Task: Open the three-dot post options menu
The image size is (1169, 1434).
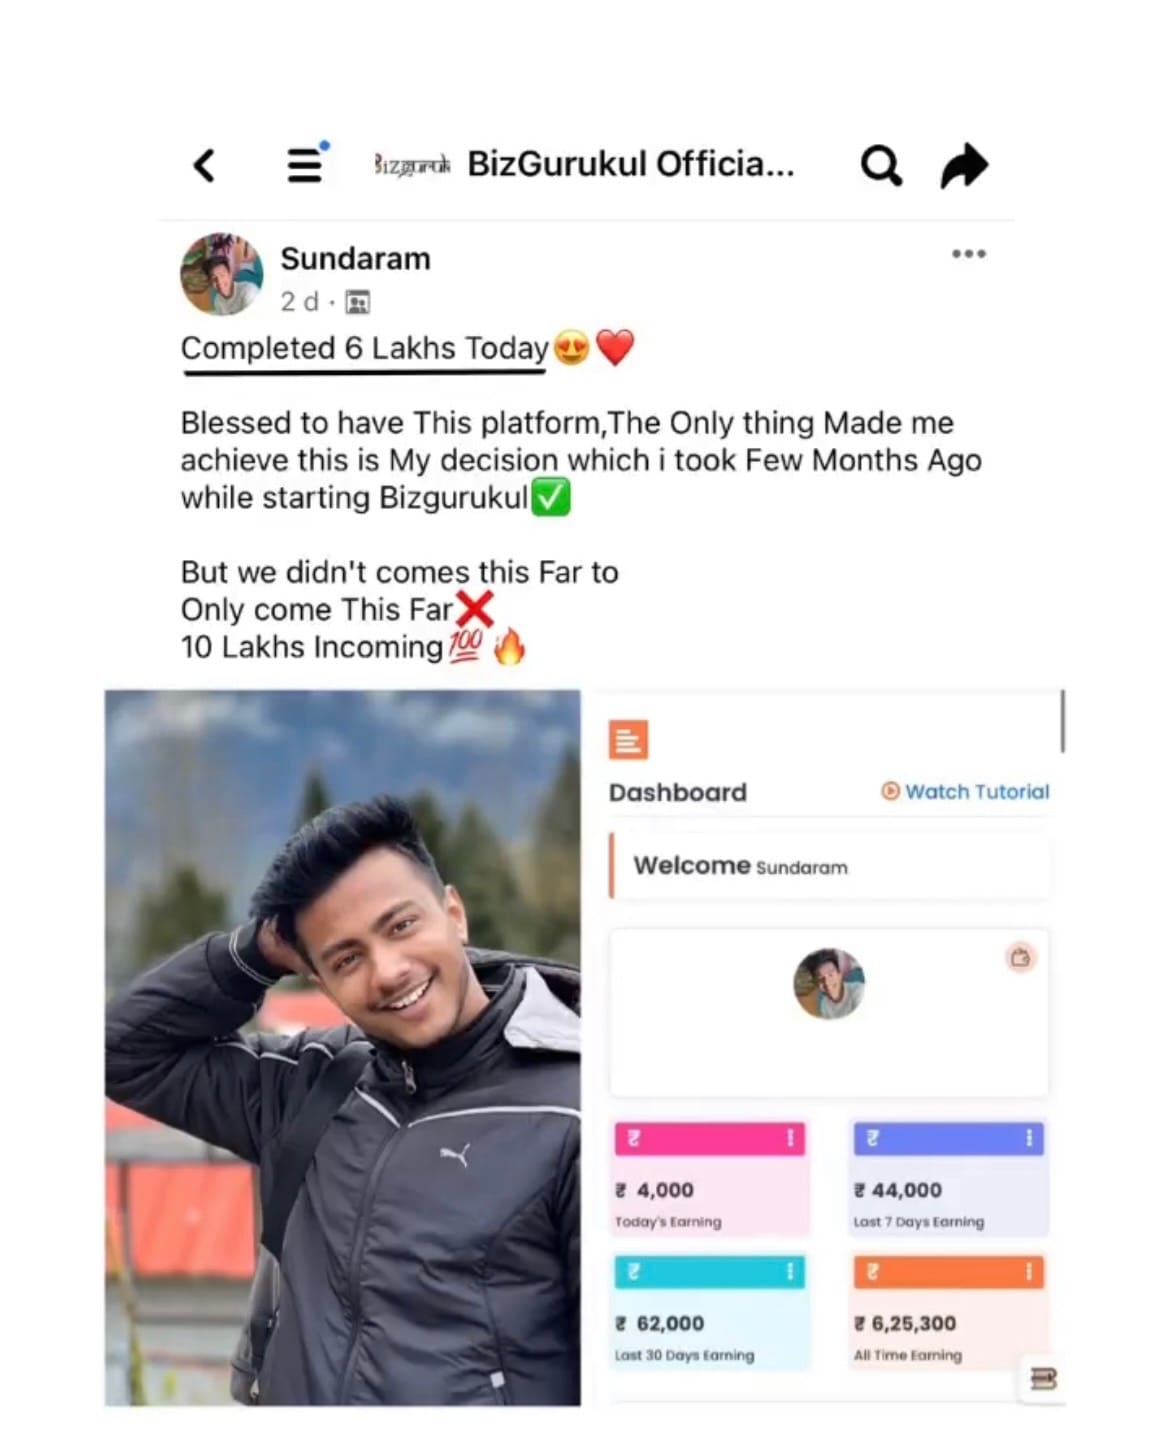Action: (968, 254)
